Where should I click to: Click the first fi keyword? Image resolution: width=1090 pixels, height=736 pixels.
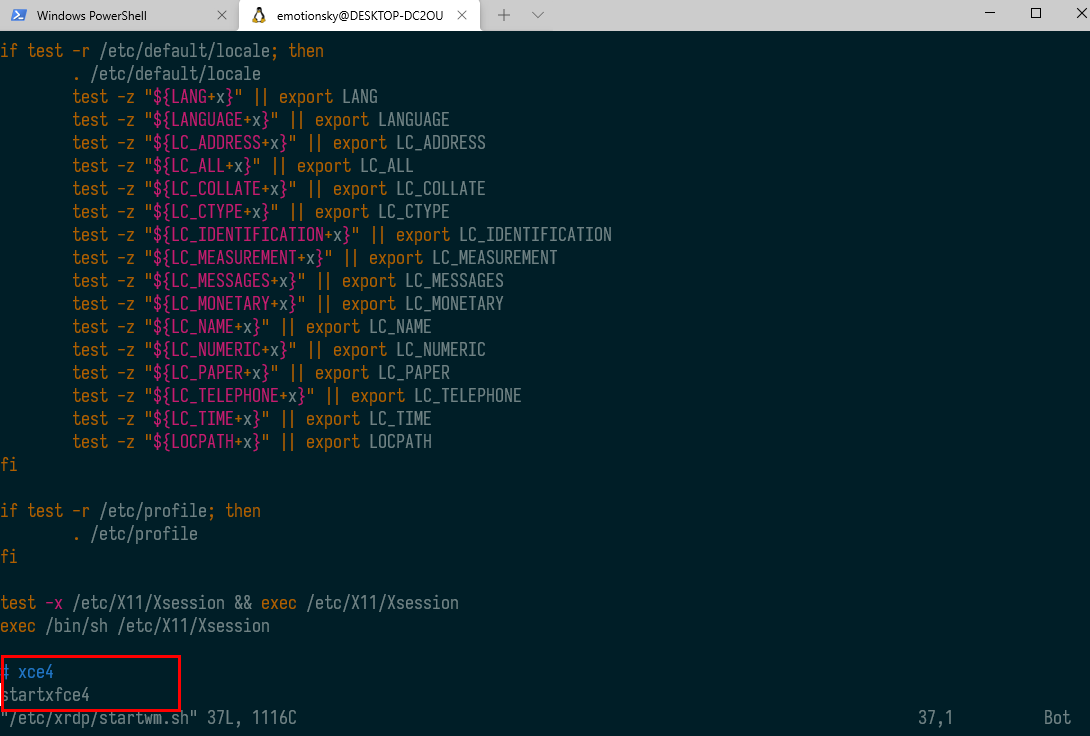9,464
